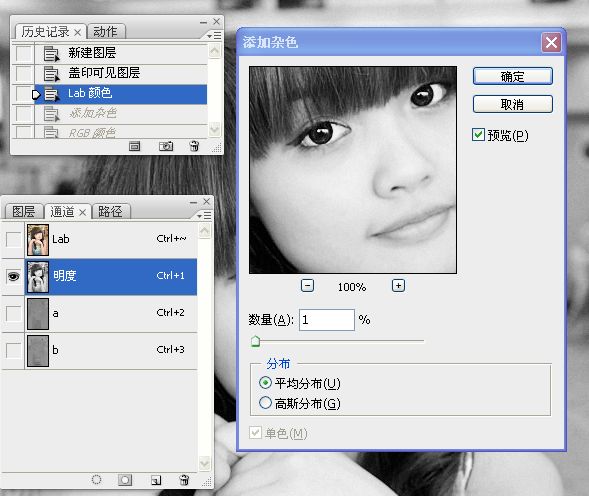Click the delete state trash icon in History panel
The width and height of the screenshot is (589, 496).
point(194,146)
